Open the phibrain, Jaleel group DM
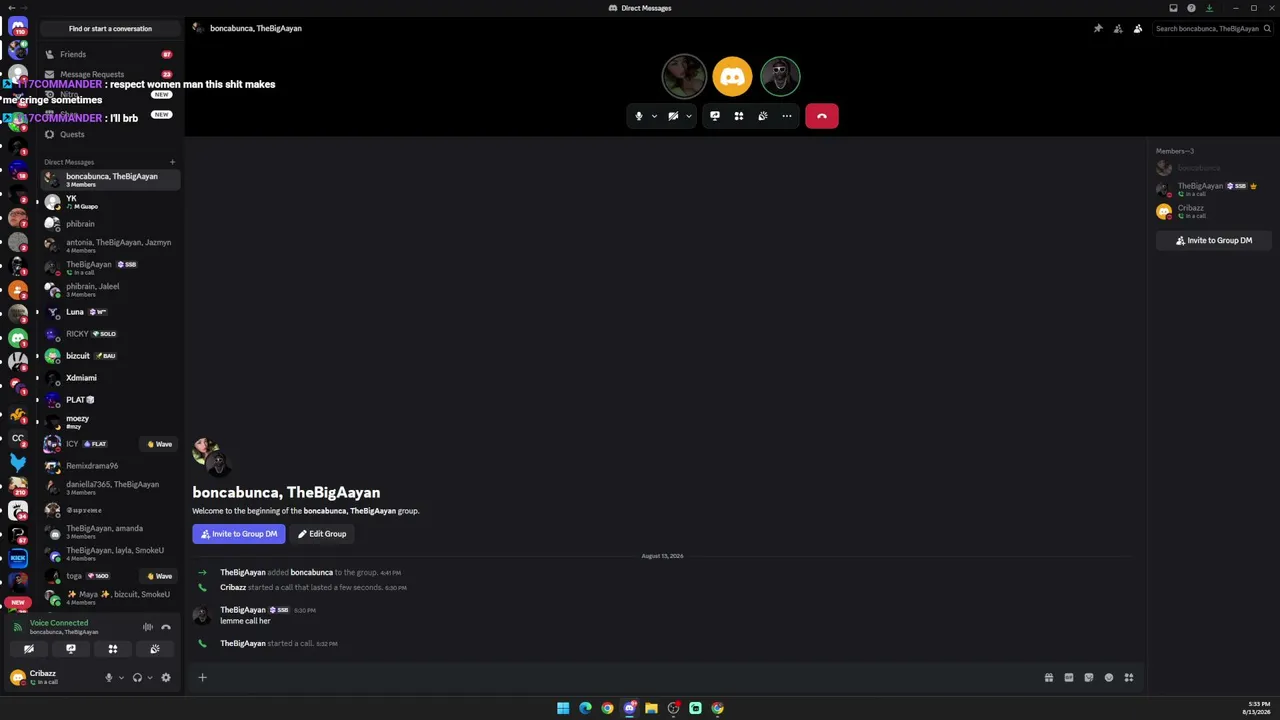Viewport: 1280px width, 720px height. pyautogui.click(x=110, y=290)
